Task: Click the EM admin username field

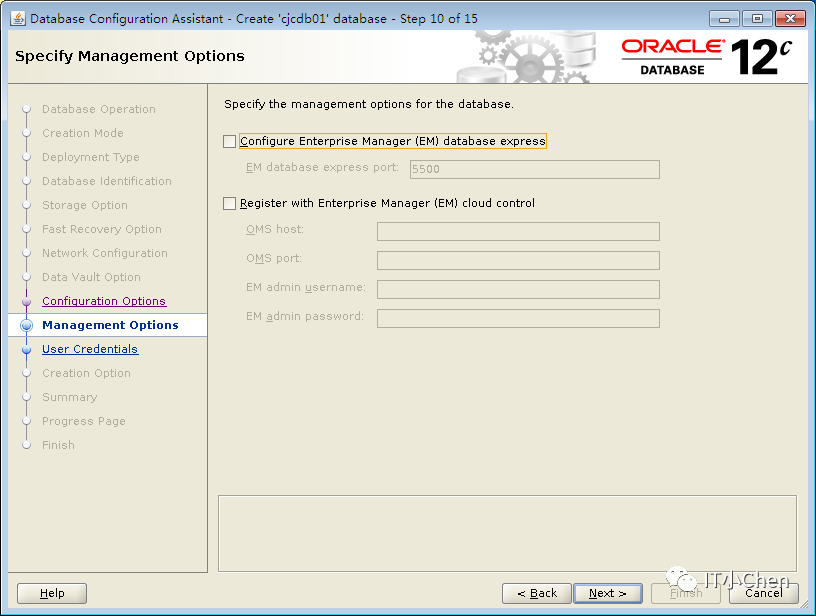Action: [x=518, y=289]
